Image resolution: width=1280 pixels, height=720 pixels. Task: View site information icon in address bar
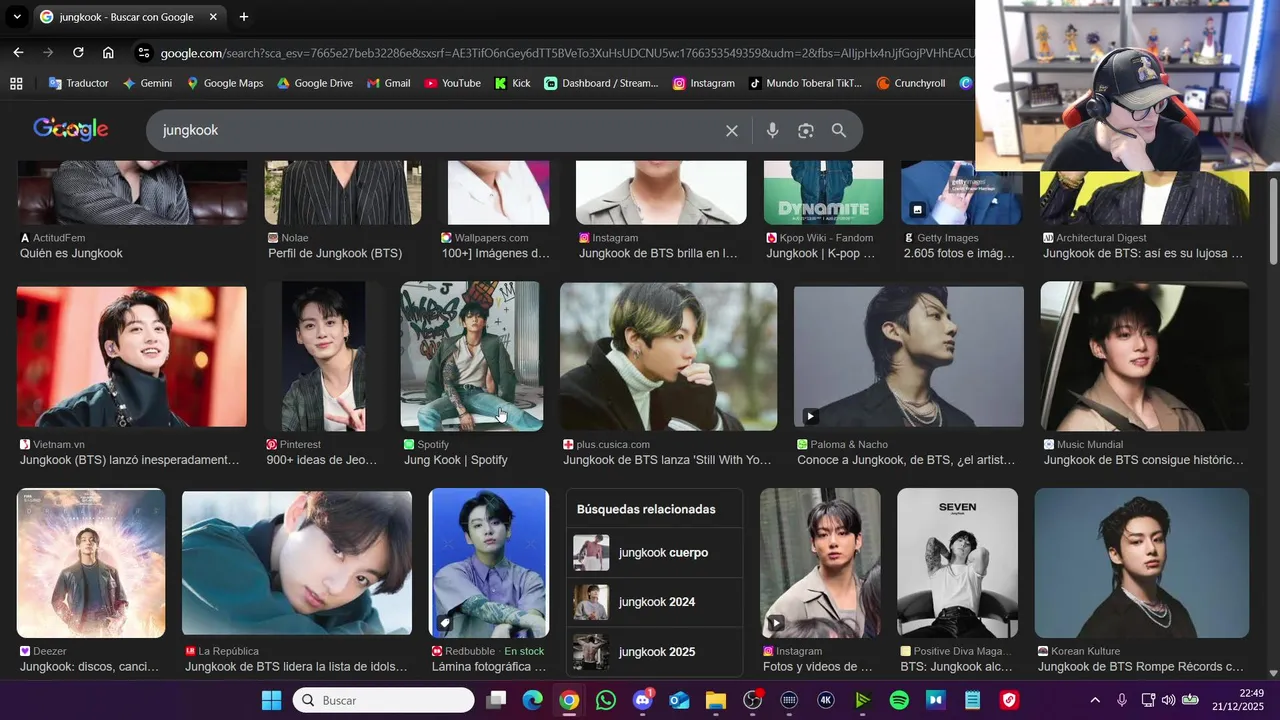pyautogui.click(x=143, y=53)
